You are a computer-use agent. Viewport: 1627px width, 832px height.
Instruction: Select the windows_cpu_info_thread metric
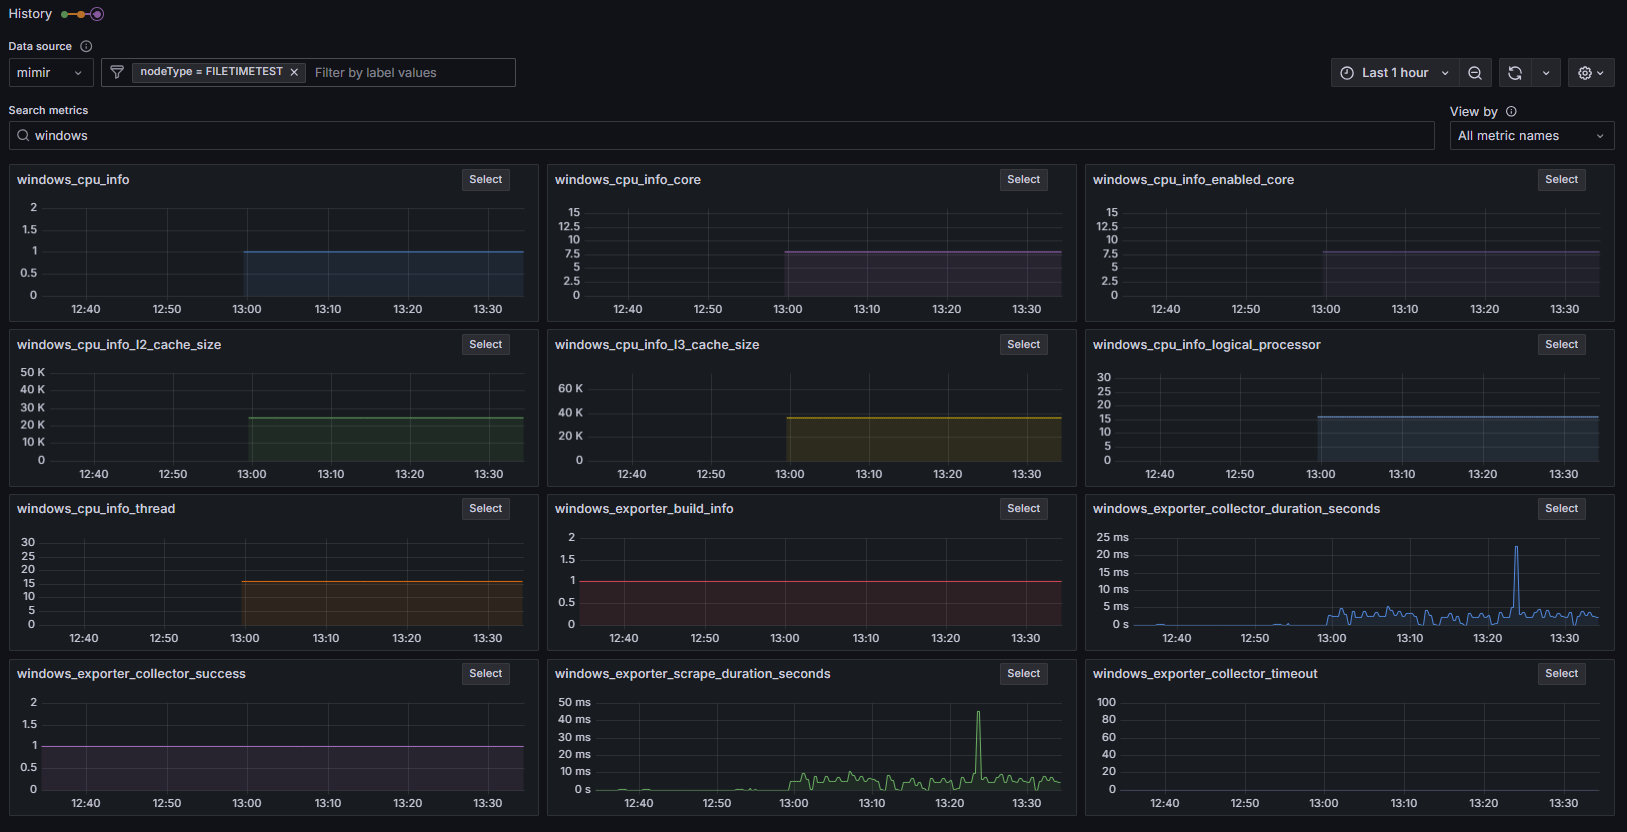486,509
